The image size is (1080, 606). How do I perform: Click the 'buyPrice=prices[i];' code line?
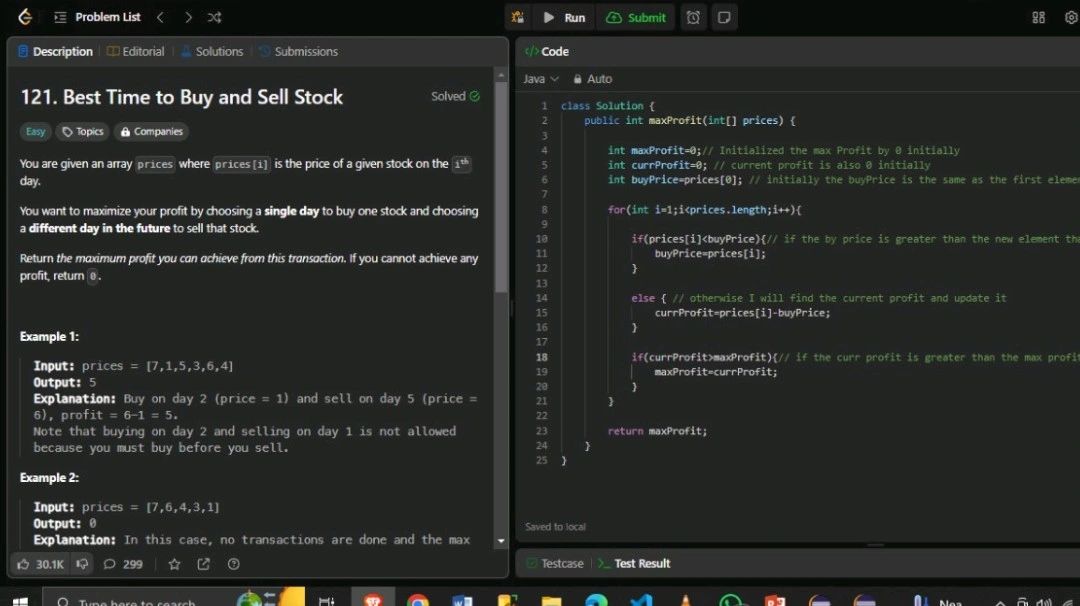(x=709, y=253)
